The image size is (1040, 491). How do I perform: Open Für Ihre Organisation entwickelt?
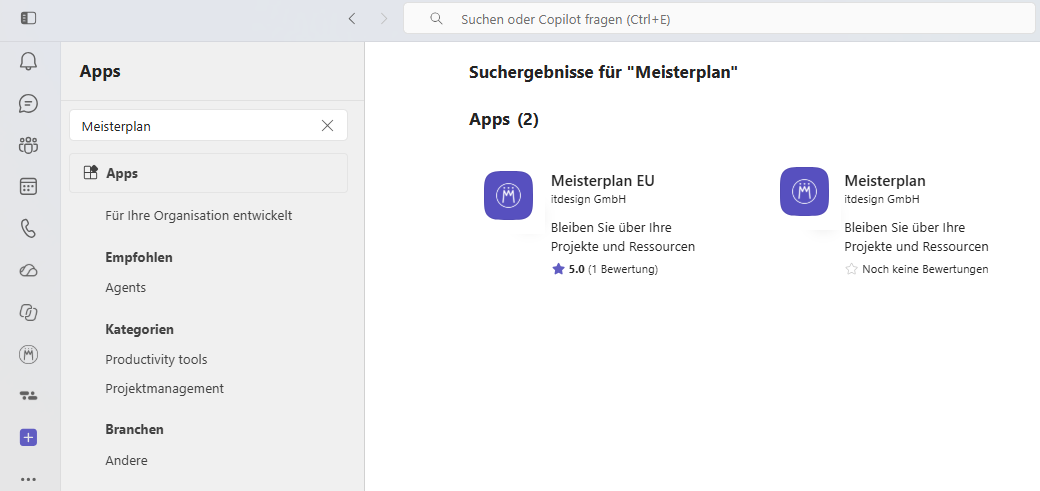coord(199,216)
